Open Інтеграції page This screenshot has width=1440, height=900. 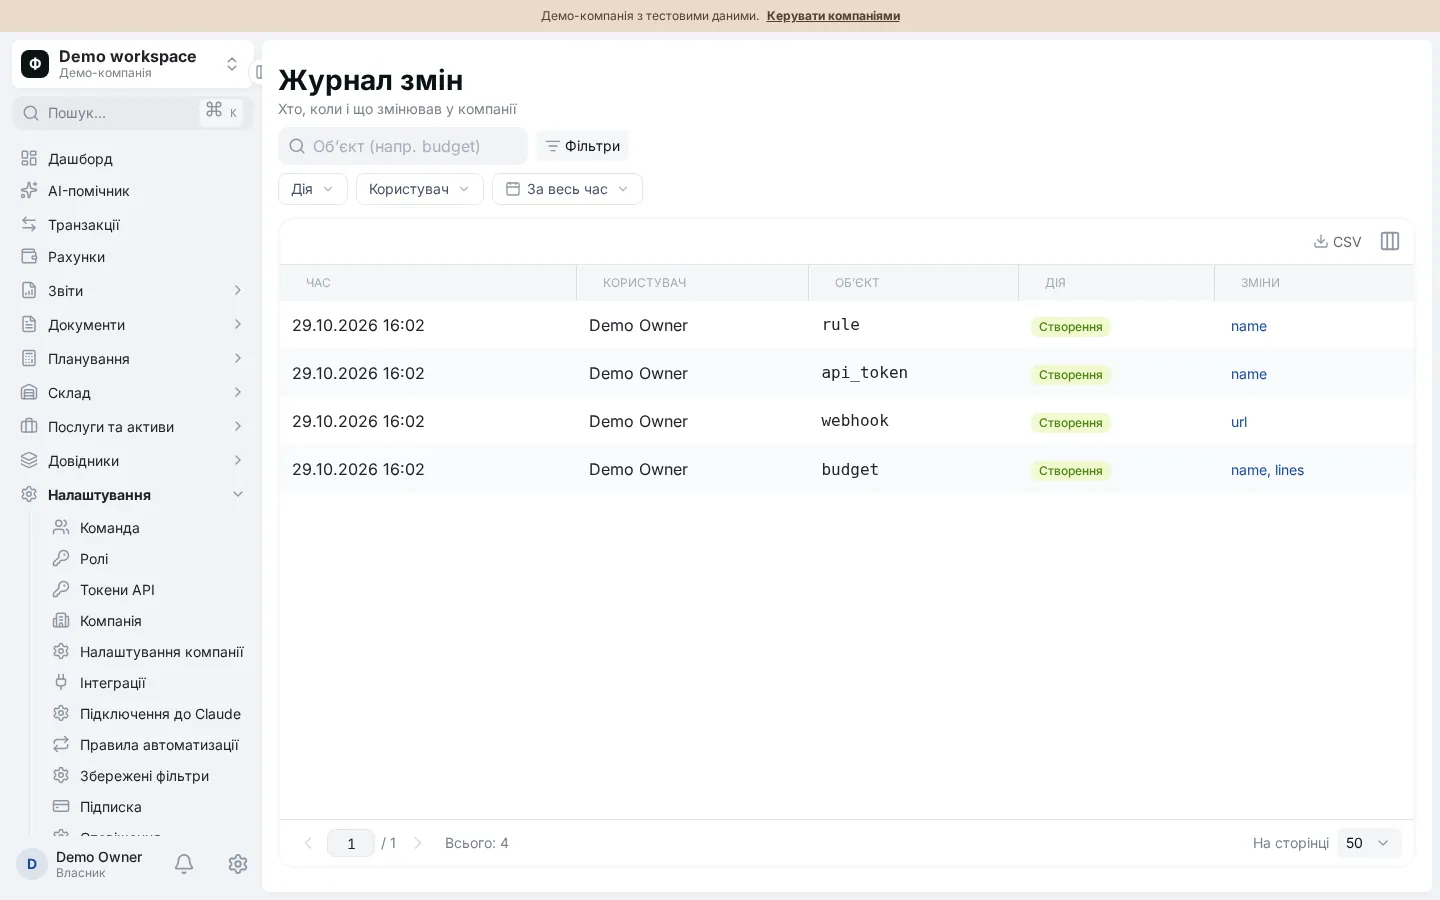(148, 683)
